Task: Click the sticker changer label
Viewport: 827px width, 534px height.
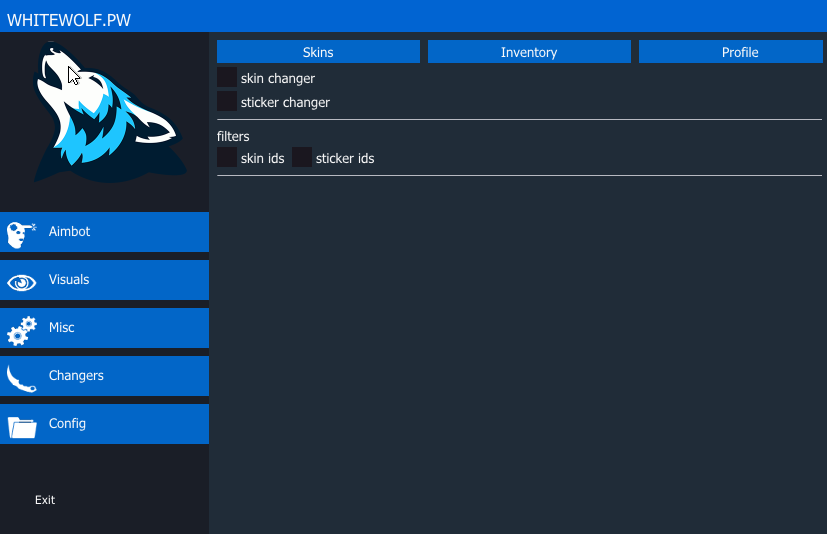Action: coord(285,102)
